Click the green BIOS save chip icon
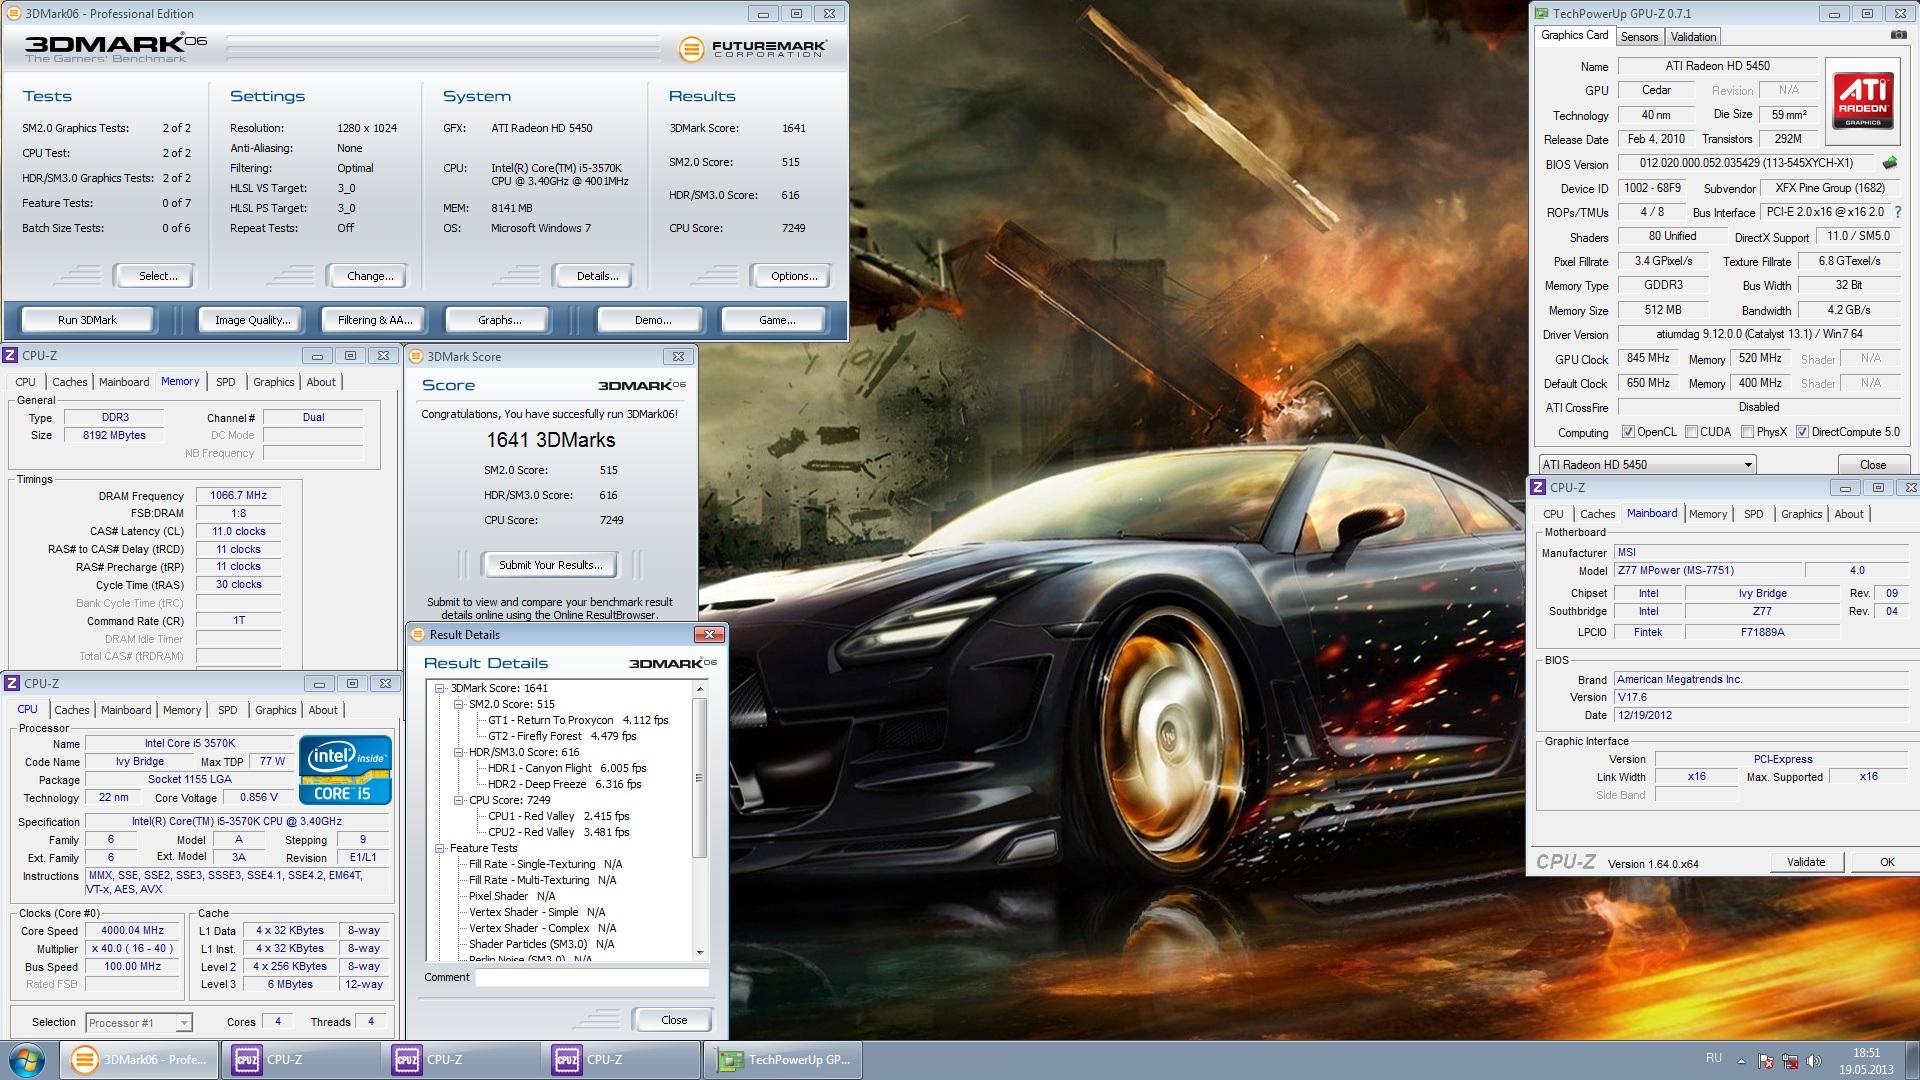Screen dimensions: 1920x1080 click(1890, 163)
